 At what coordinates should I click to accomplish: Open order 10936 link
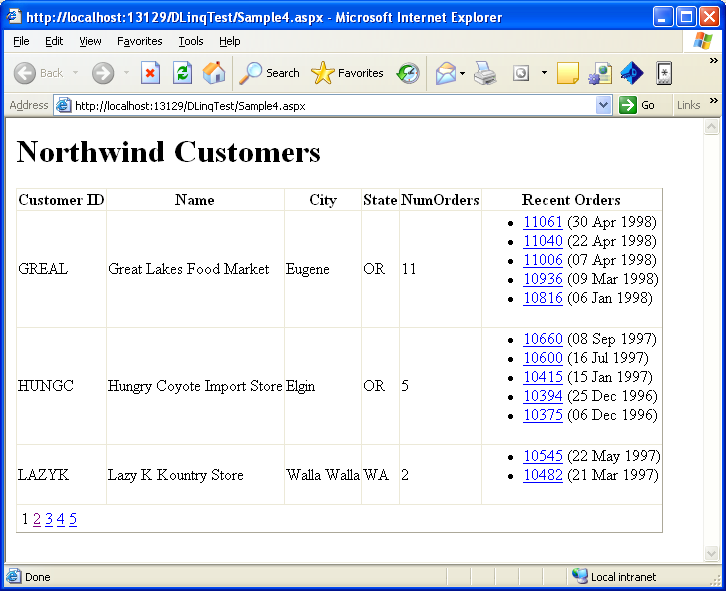(543, 279)
